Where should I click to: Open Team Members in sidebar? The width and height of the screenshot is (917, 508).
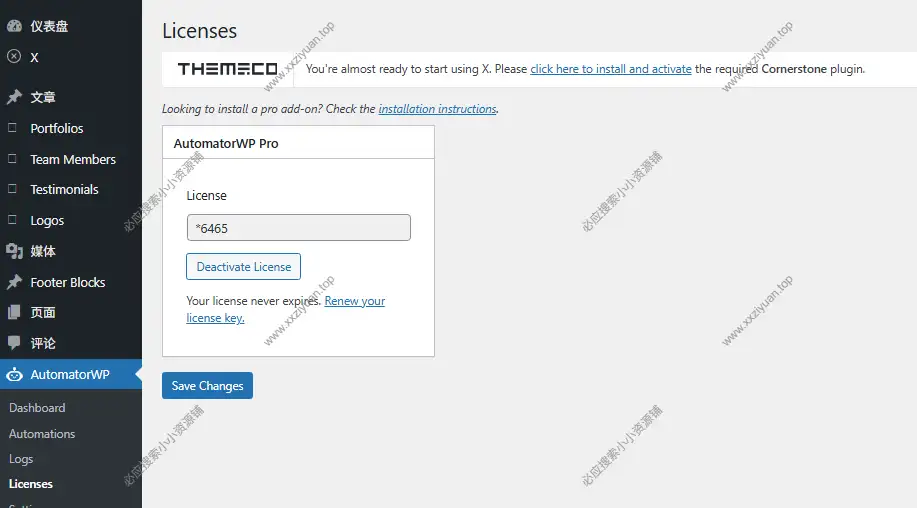[x=73, y=159]
